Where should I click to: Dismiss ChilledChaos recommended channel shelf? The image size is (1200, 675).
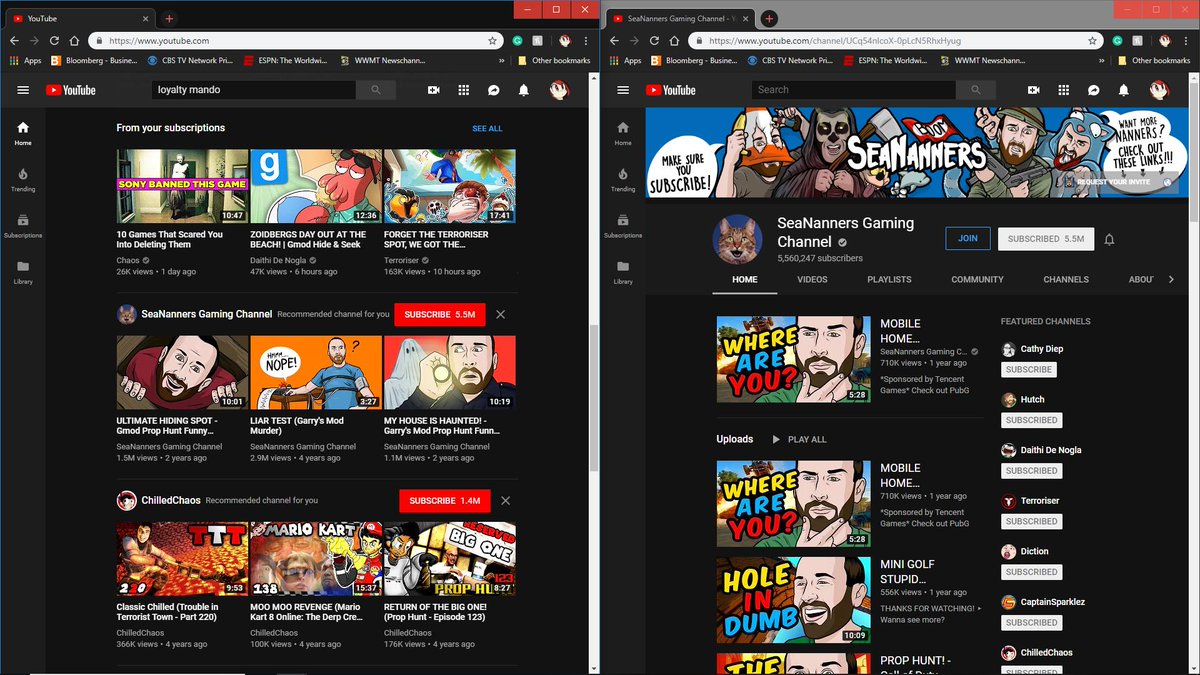[x=505, y=500]
